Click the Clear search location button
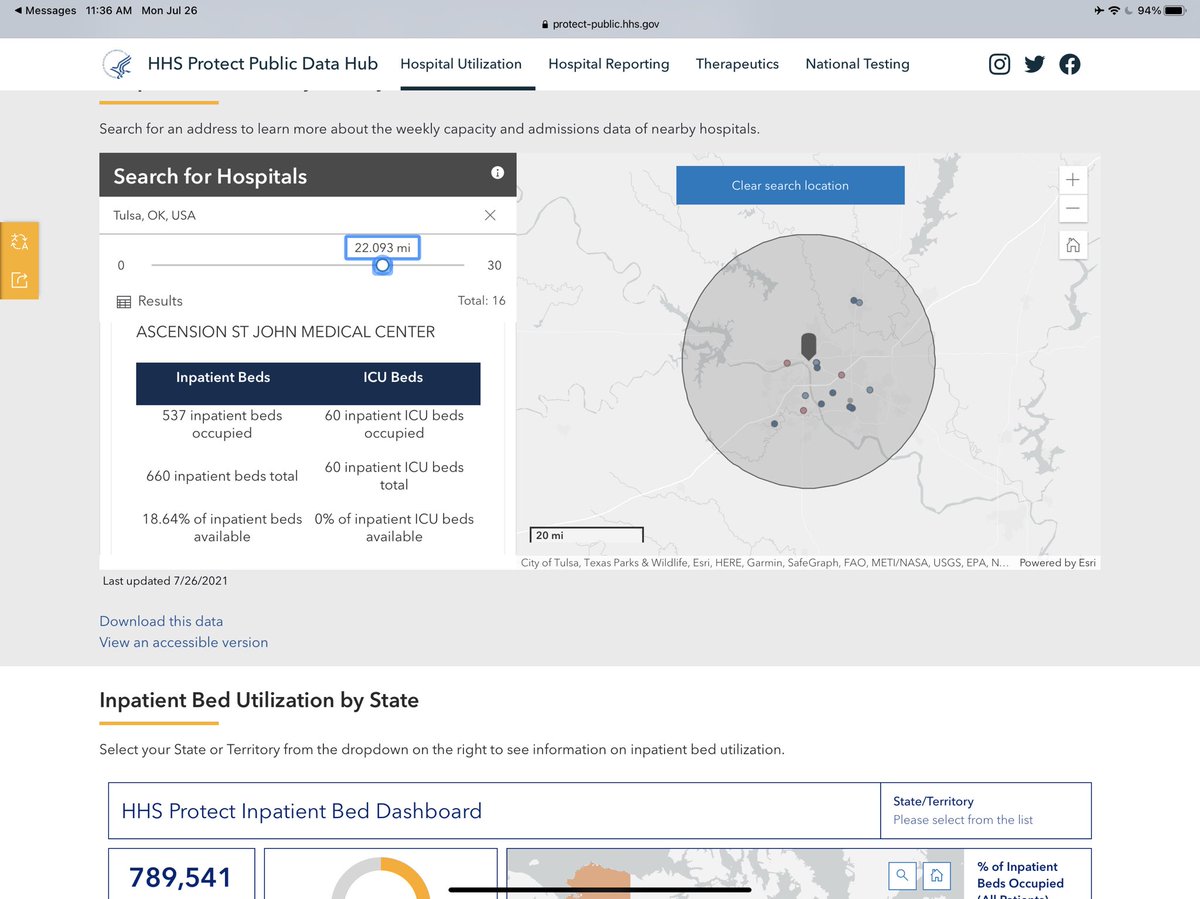 click(x=790, y=185)
